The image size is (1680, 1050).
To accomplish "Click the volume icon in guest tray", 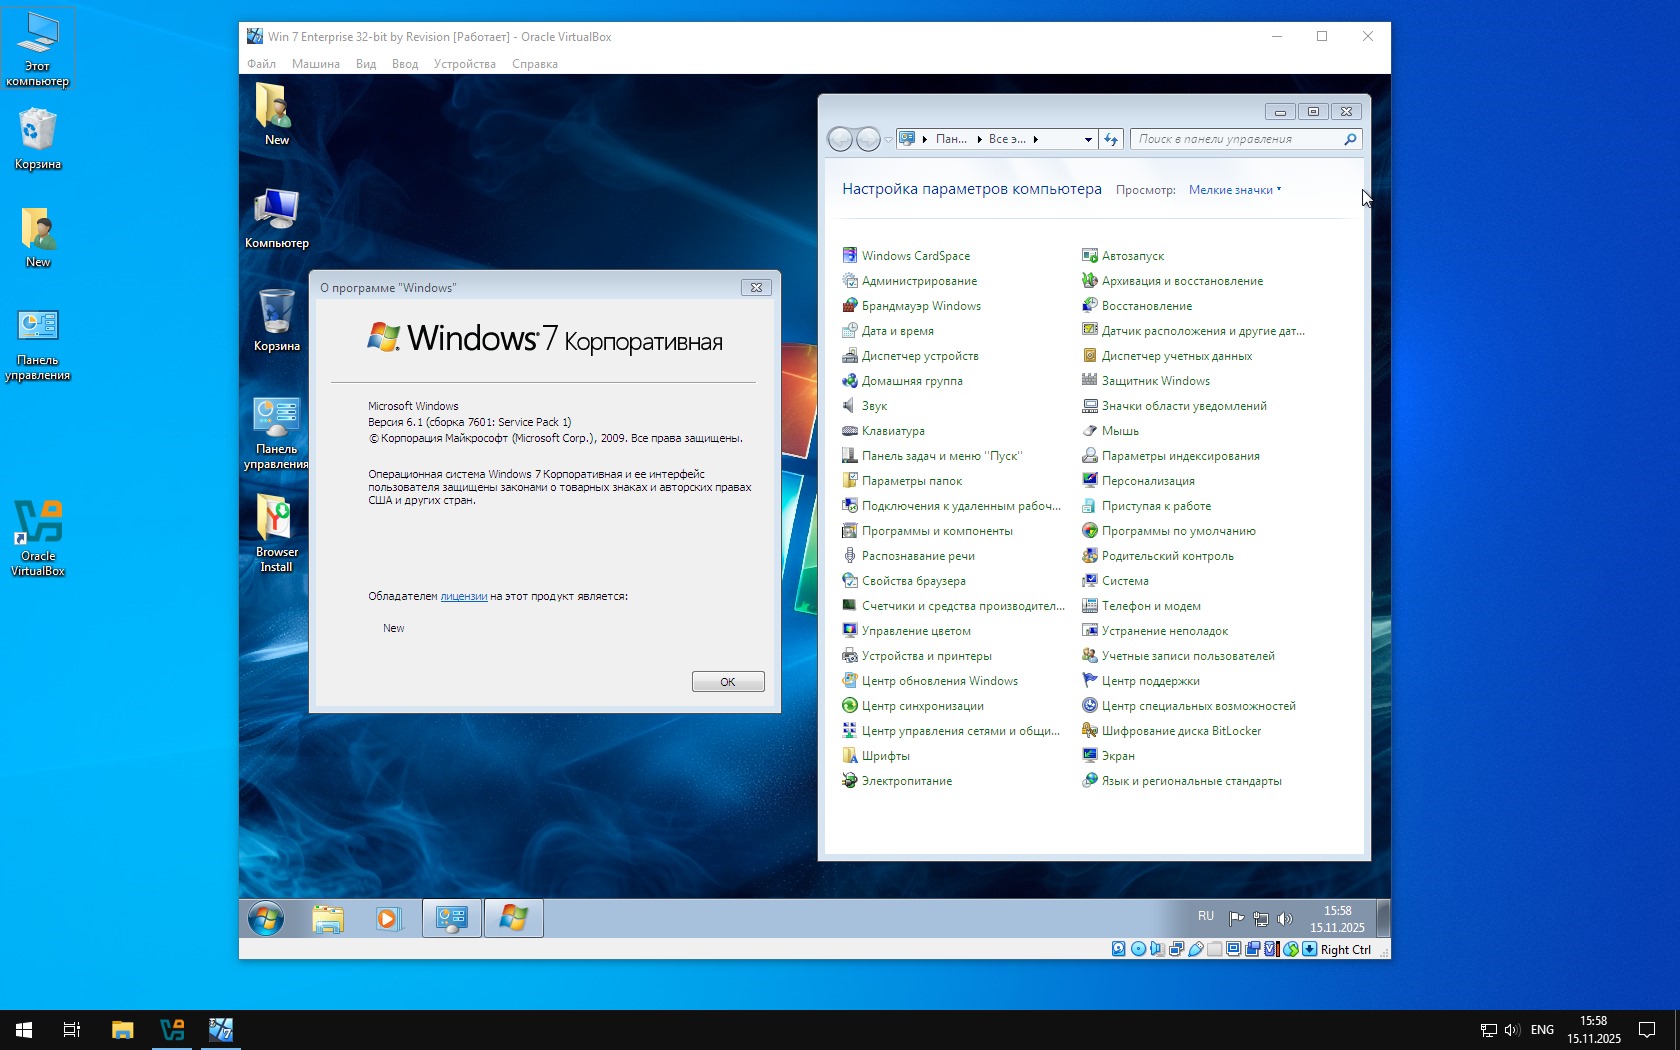I will [1285, 918].
